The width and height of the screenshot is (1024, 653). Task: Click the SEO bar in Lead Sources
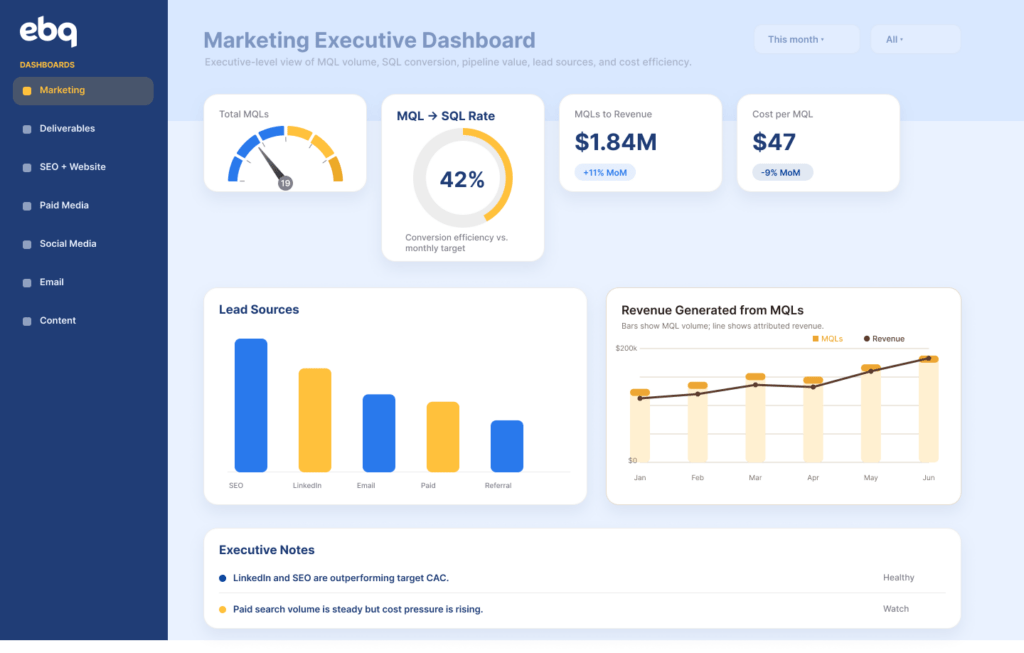[x=251, y=405]
